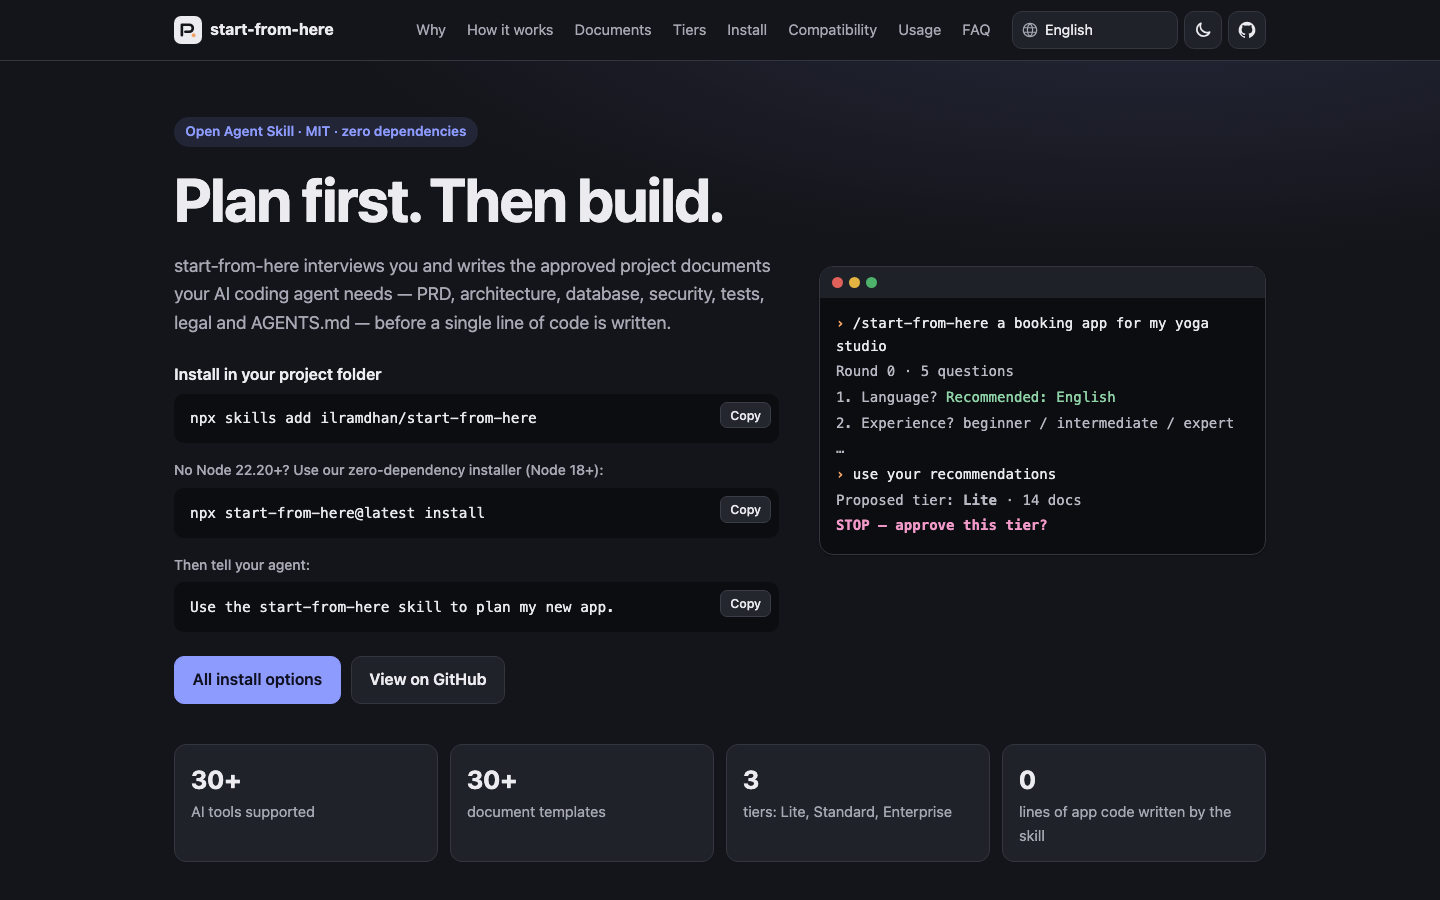Copy the npx skills add command
This screenshot has height=900, width=1440.
click(x=745, y=416)
